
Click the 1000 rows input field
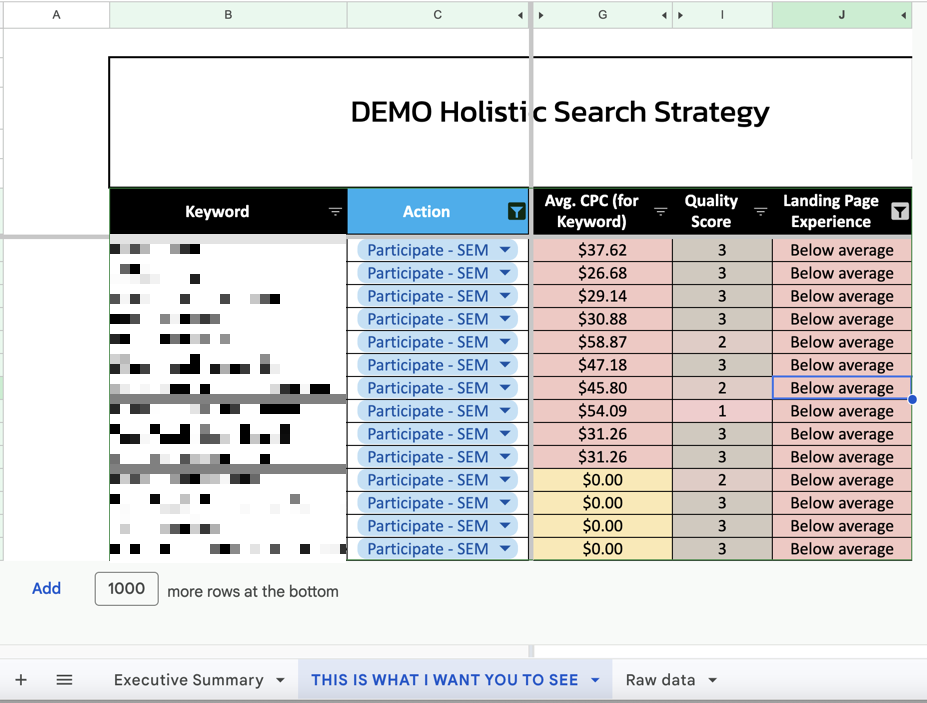point(126,589)
